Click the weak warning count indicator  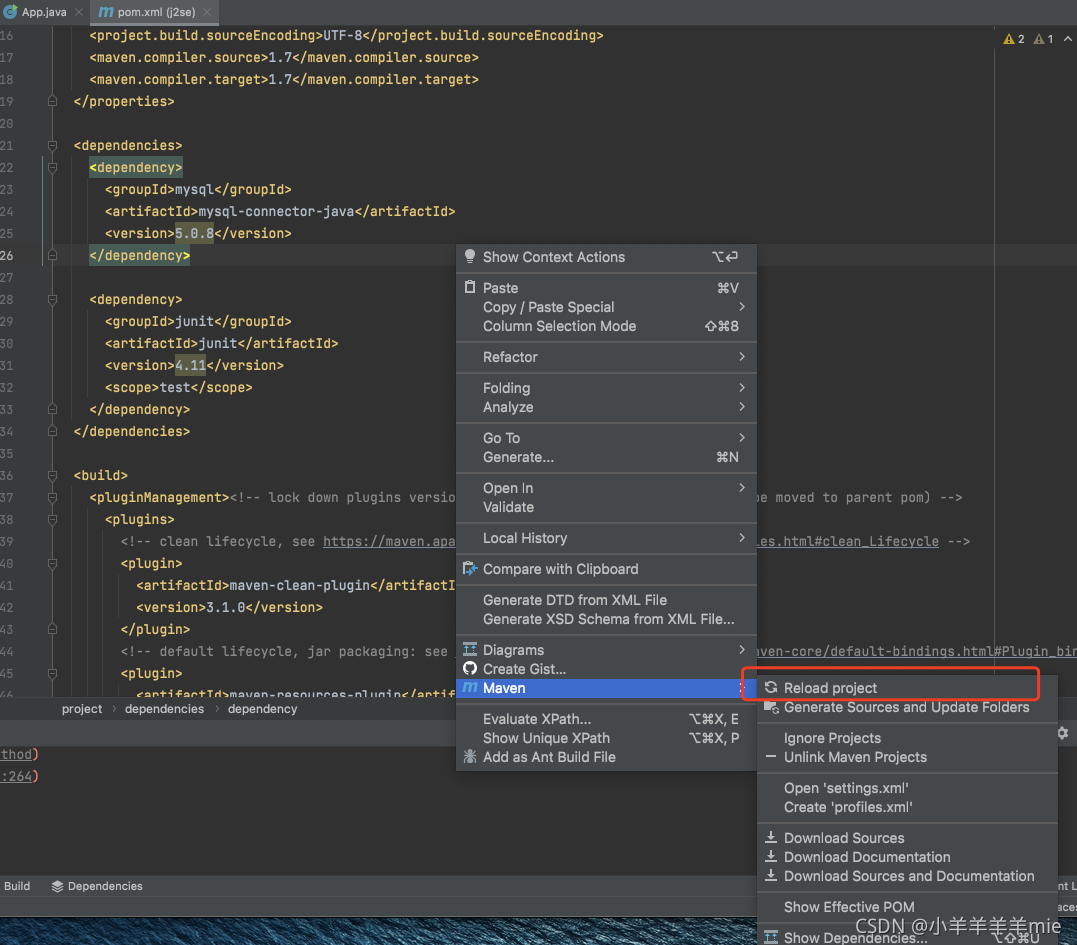[1043, 39]
